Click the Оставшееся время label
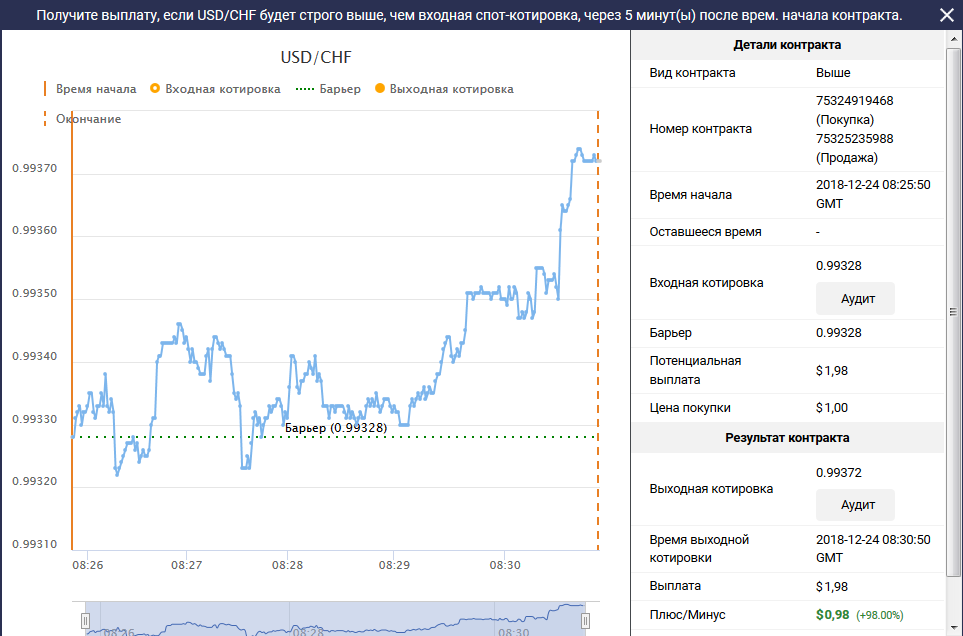The height and width of the screenshot is (636, 963). click(705, 232)
